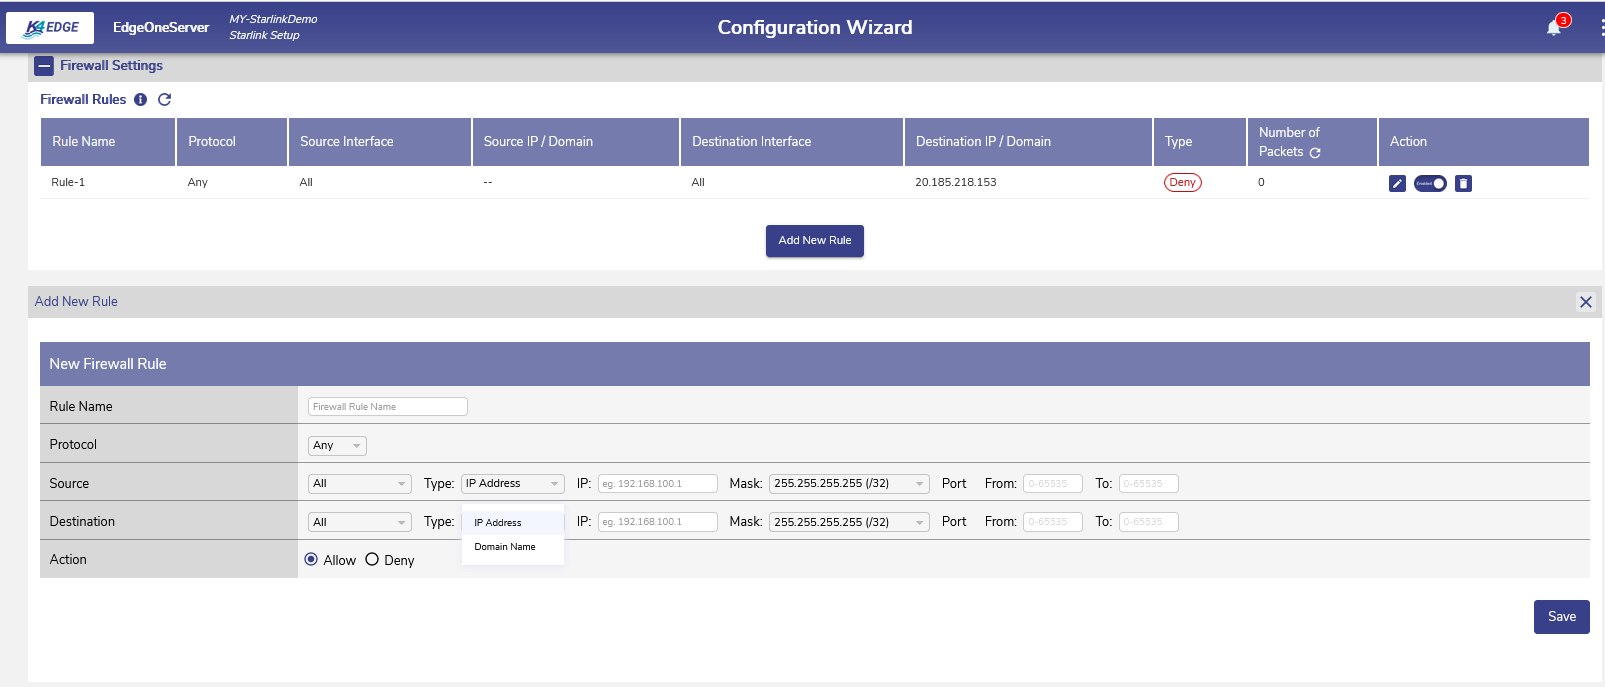Refresh the Firewall Rules list
This screenshot has width=1605, height=687.
165,100
